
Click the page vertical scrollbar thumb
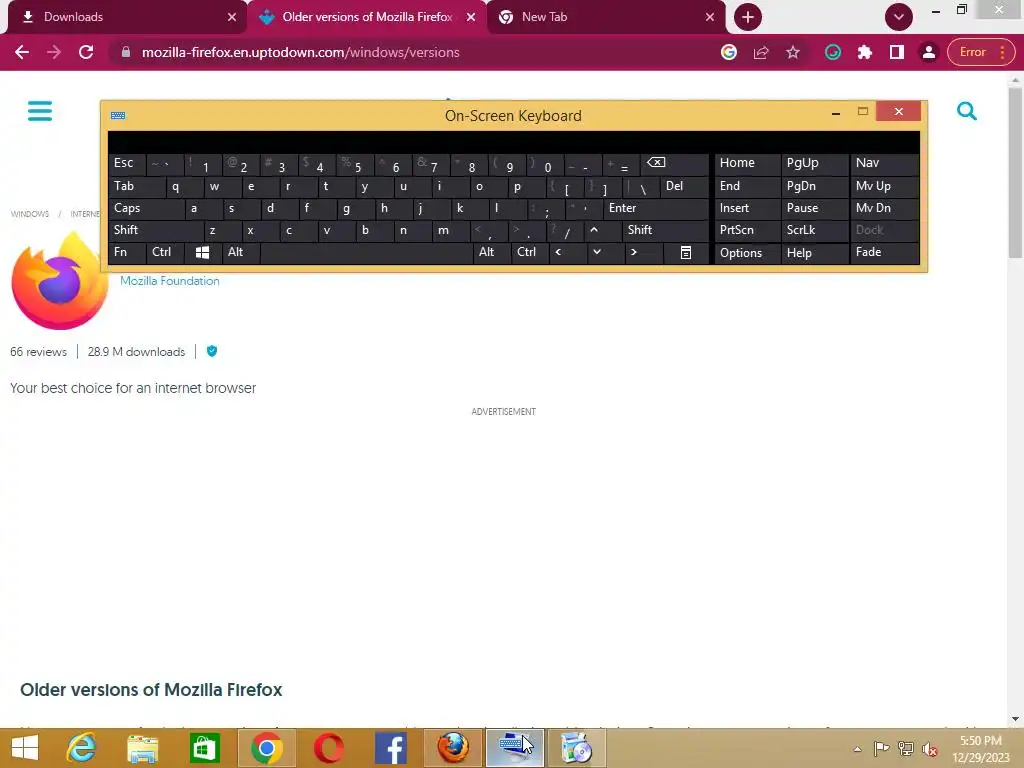tap(1015, 173)
